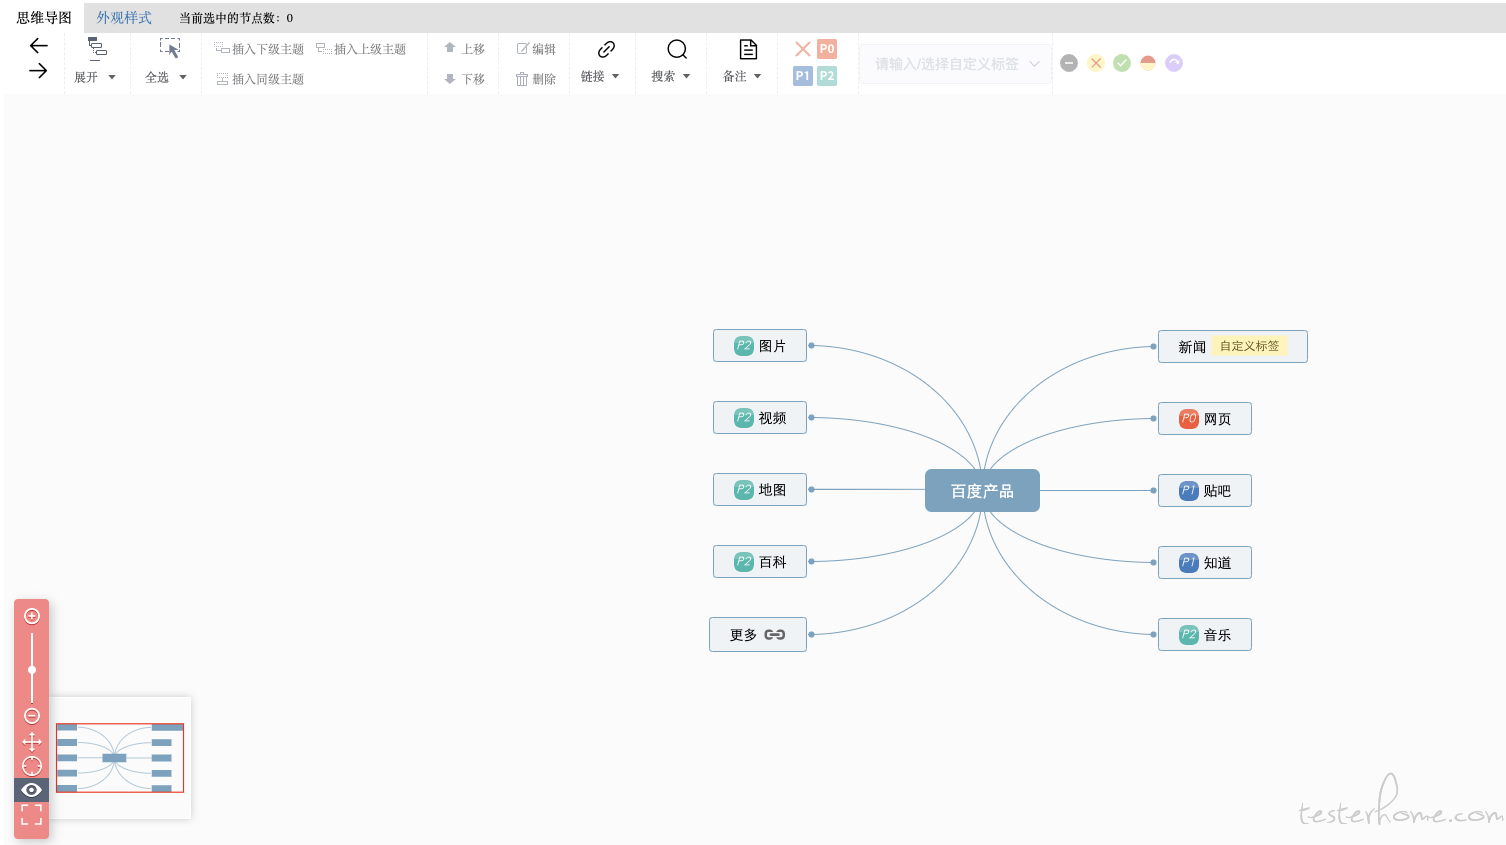Click the link icon on 更多 node
Viewport: 1506px width, 845px height.
775,635
